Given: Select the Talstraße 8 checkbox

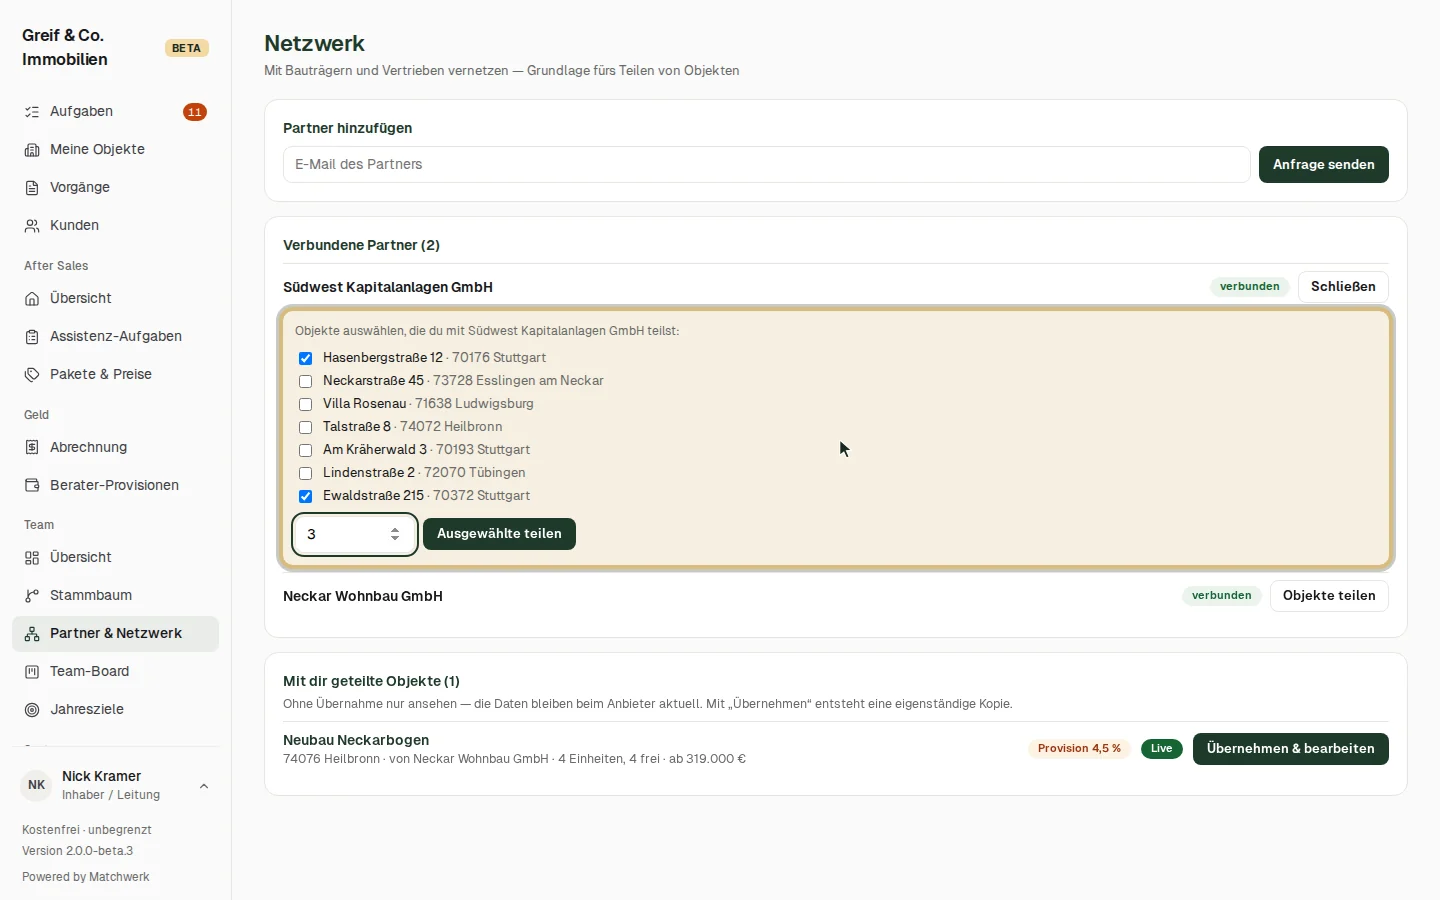Looking at the screenshot, I should [x=306, y=427].
